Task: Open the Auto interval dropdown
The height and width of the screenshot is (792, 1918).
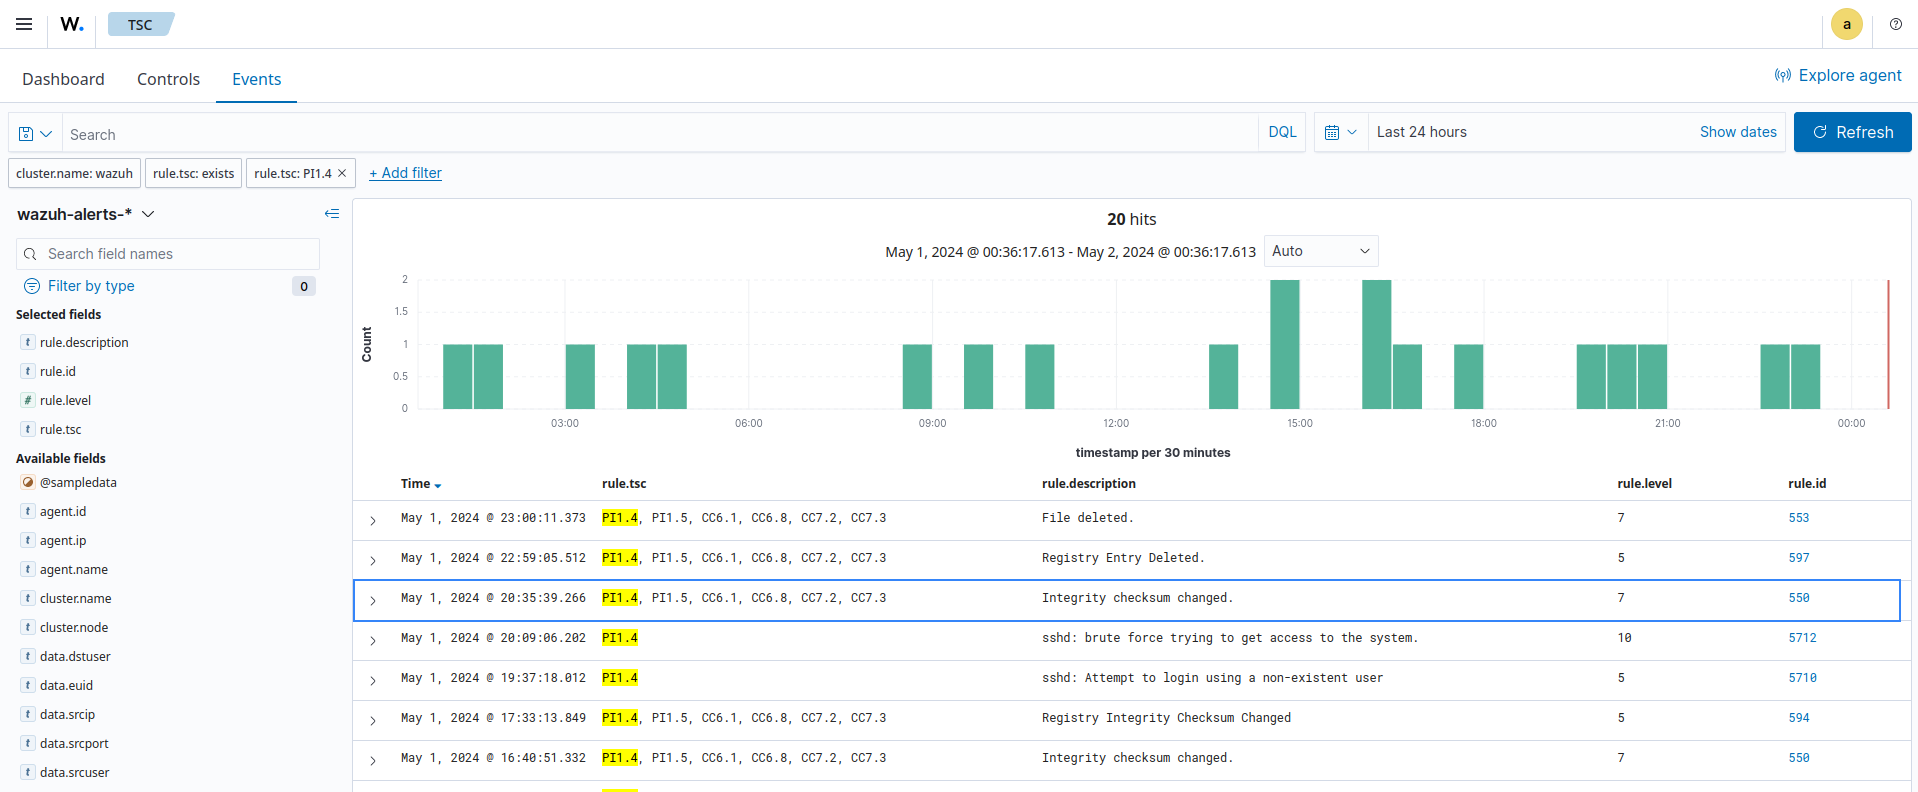Action: click(1320, 251)
